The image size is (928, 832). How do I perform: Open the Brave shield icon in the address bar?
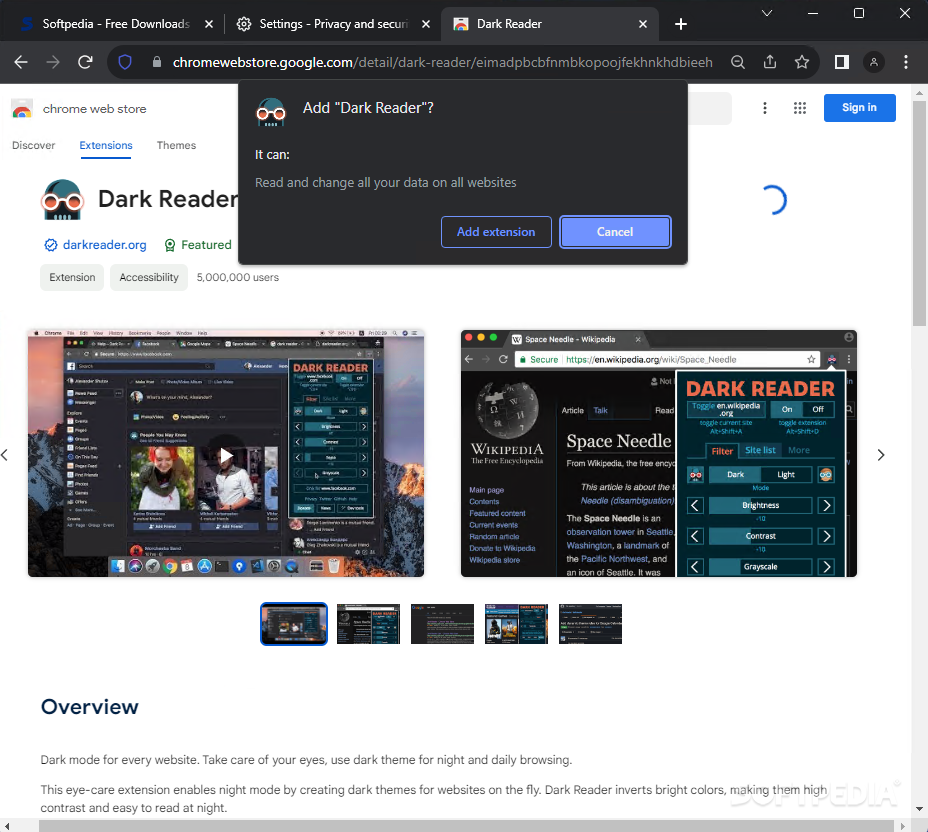(125, 62)
